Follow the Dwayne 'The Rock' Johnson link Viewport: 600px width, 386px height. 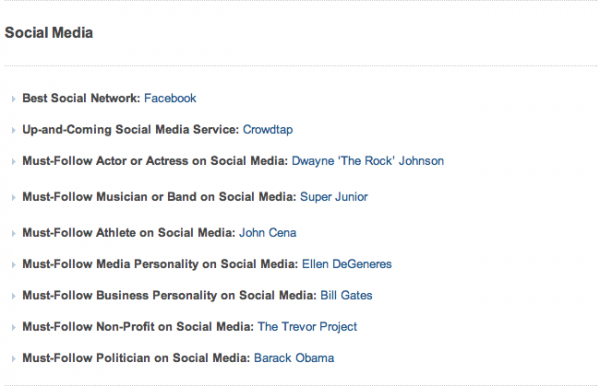pos(368,161)
